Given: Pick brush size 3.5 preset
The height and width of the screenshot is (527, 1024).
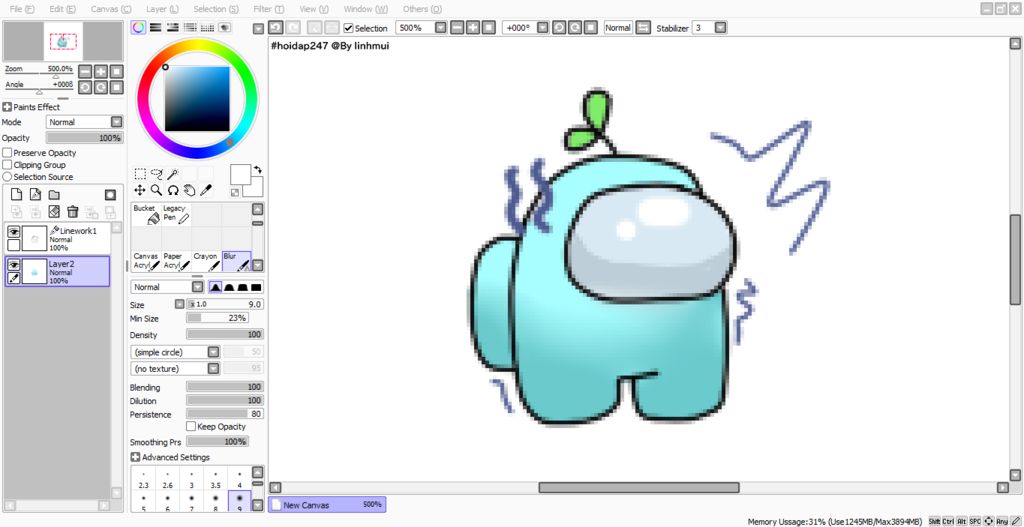Looking at the screenshot, I should [x=216, y=479].
